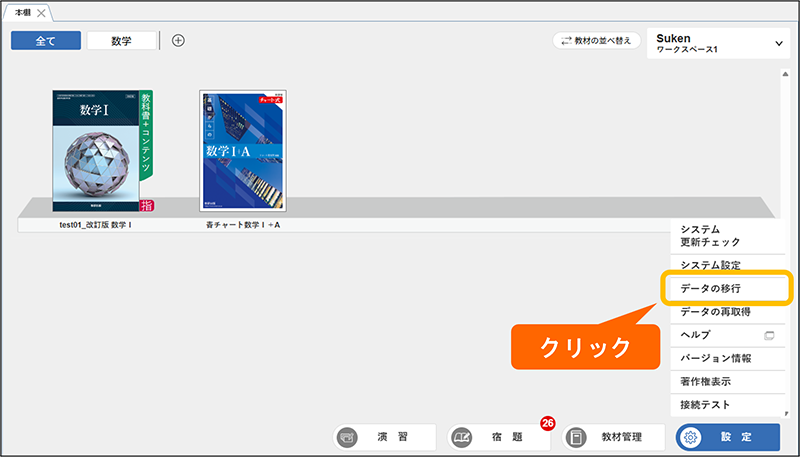Choose システム設定 from the menu
Screen dimensions: 800x457
tap(710, 264)
